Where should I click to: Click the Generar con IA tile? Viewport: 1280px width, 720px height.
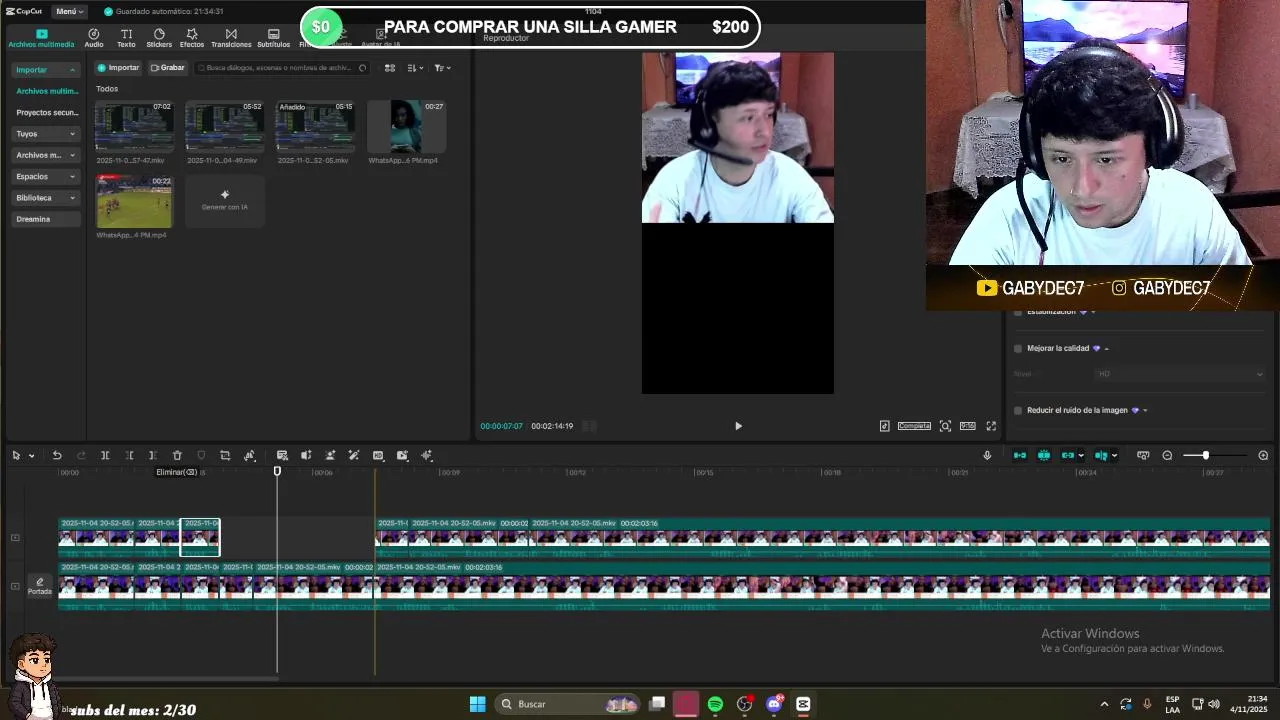pos(224,201)
